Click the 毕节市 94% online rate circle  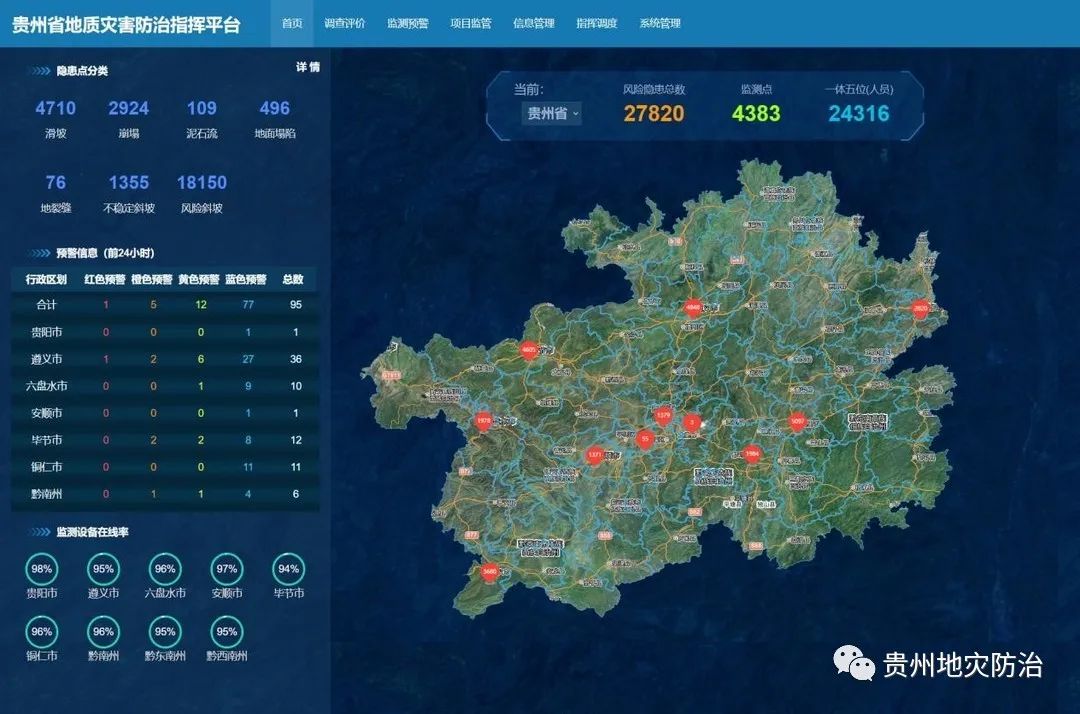pos(289,569)
